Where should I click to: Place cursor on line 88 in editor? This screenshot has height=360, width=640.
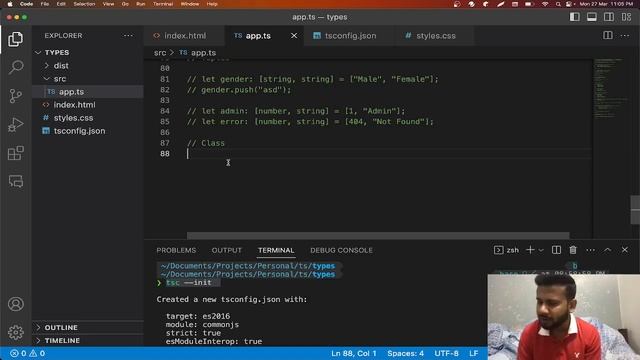tap(388, 153)
